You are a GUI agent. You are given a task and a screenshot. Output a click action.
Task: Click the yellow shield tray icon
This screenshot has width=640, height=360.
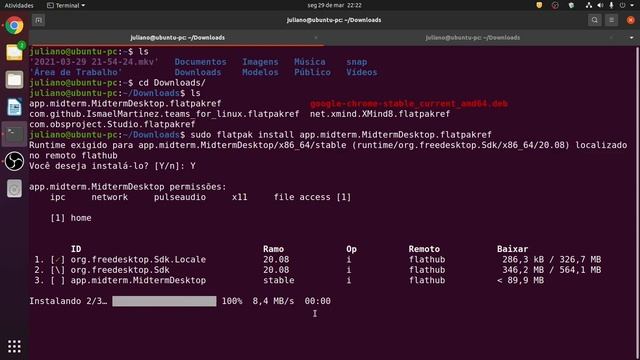539,5
